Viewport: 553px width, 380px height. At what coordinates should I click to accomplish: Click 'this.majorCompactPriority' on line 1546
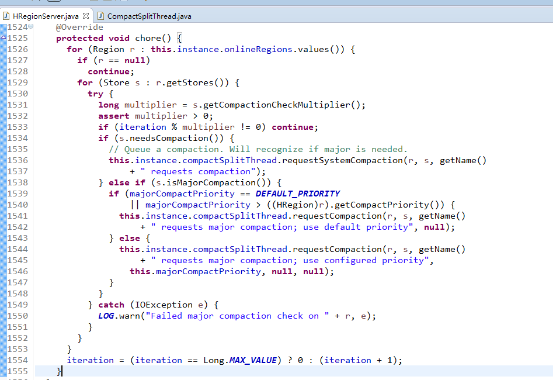(195, 271)
